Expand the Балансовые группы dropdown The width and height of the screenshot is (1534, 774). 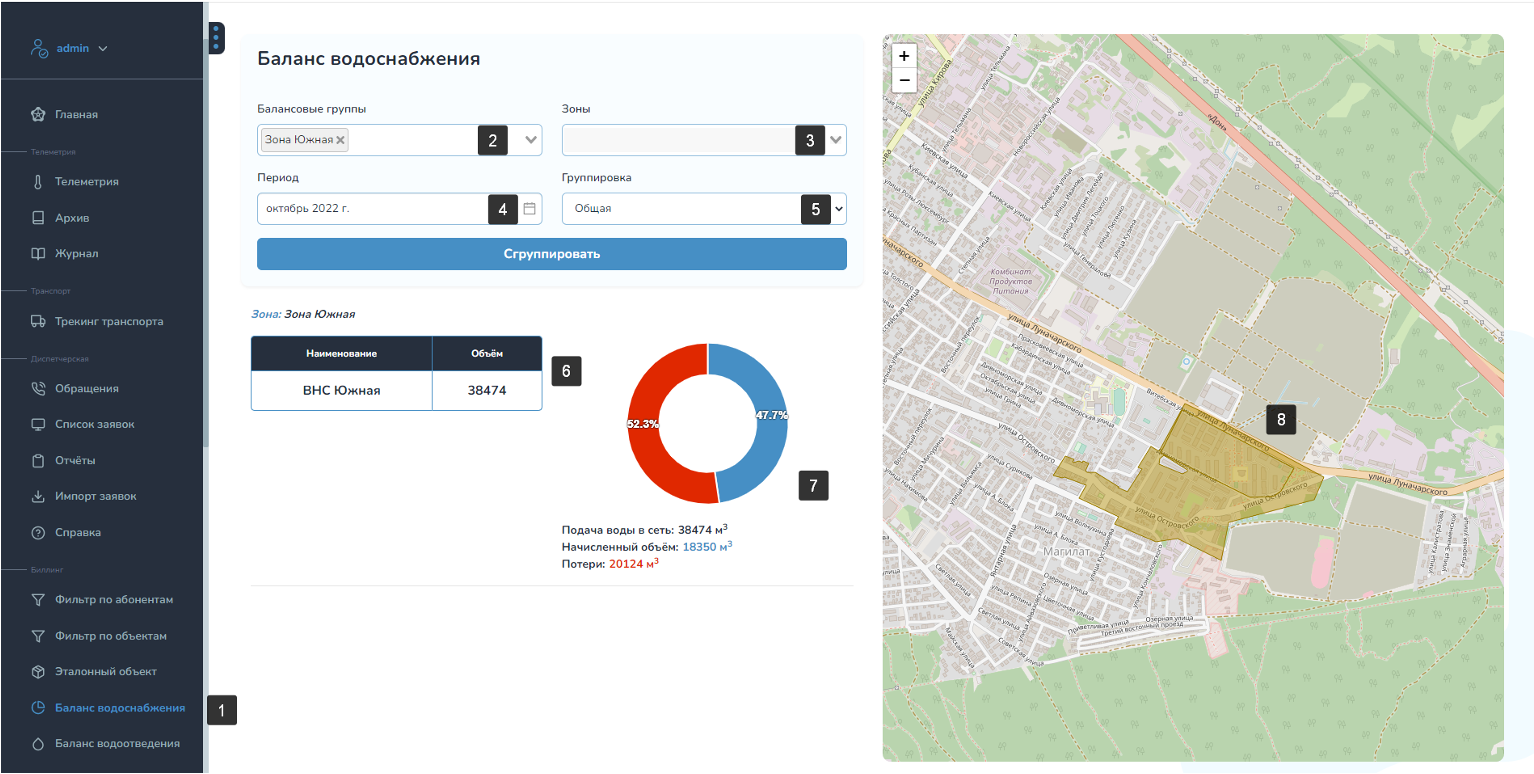[x=531, y=141]
